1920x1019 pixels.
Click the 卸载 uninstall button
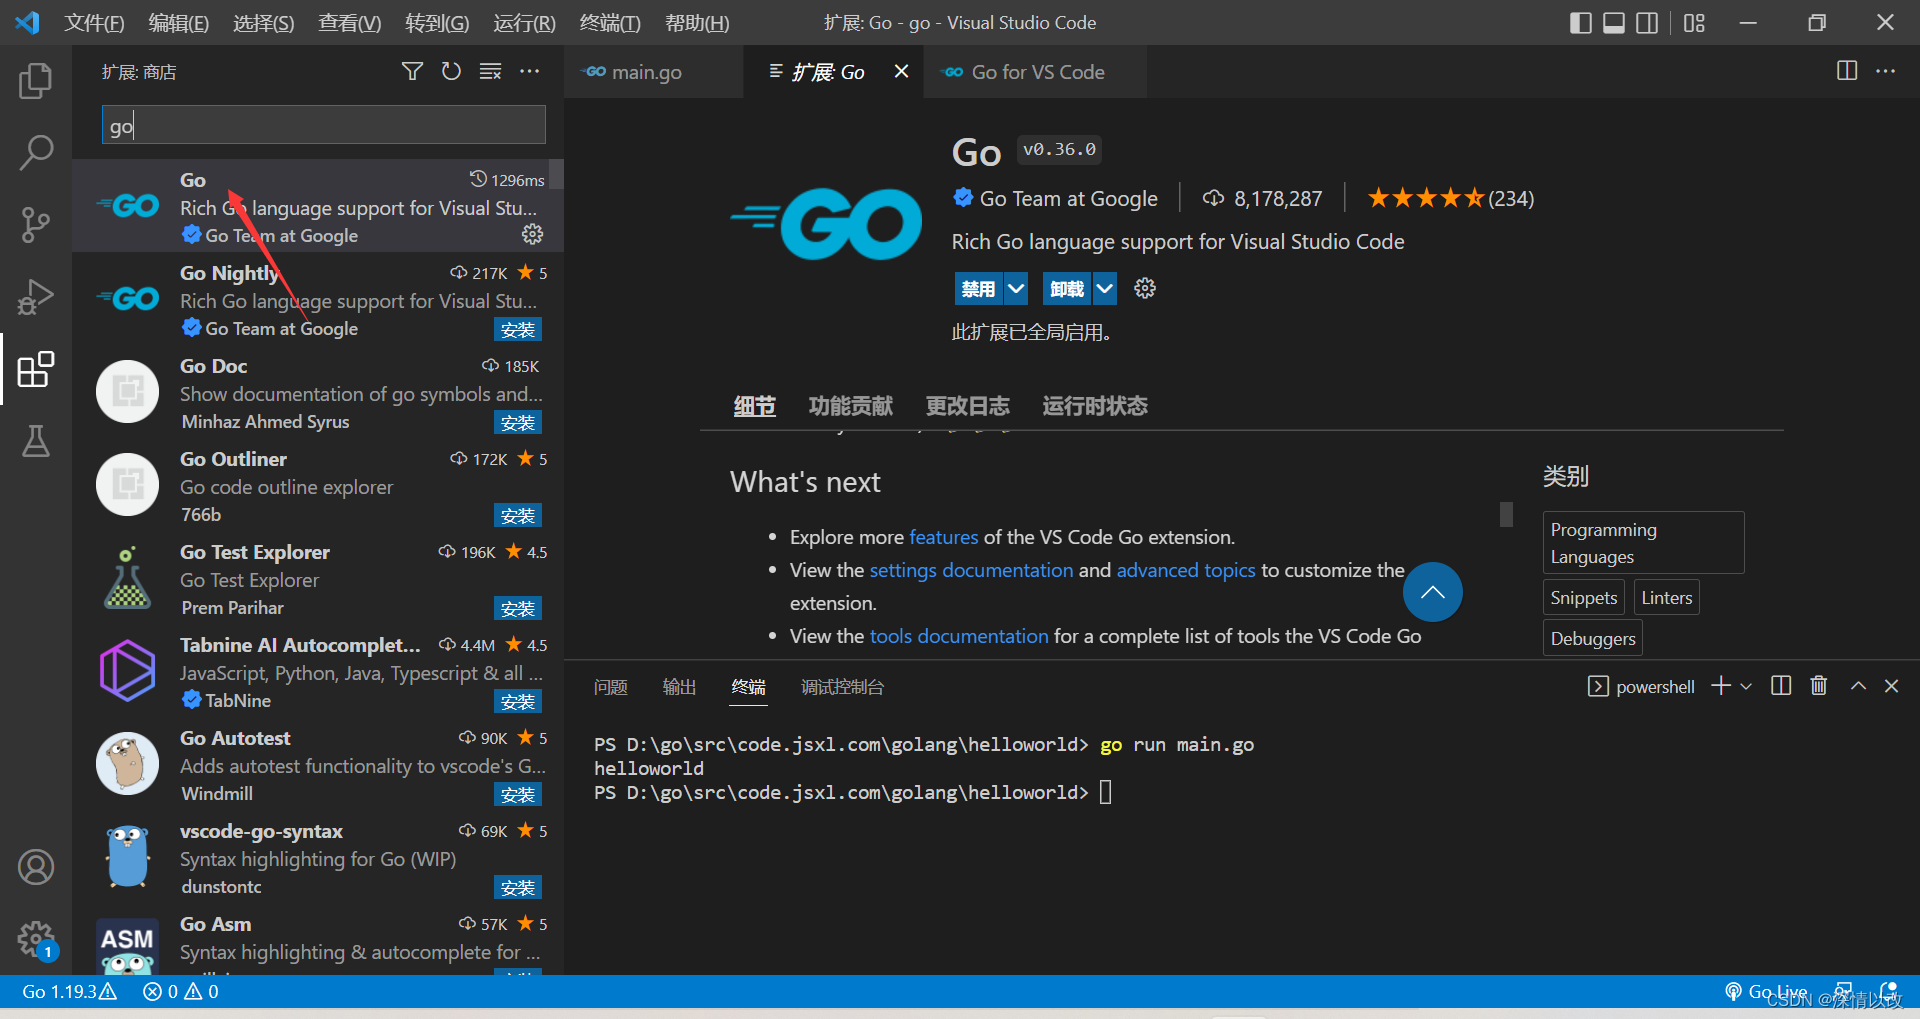[1066, 288]
